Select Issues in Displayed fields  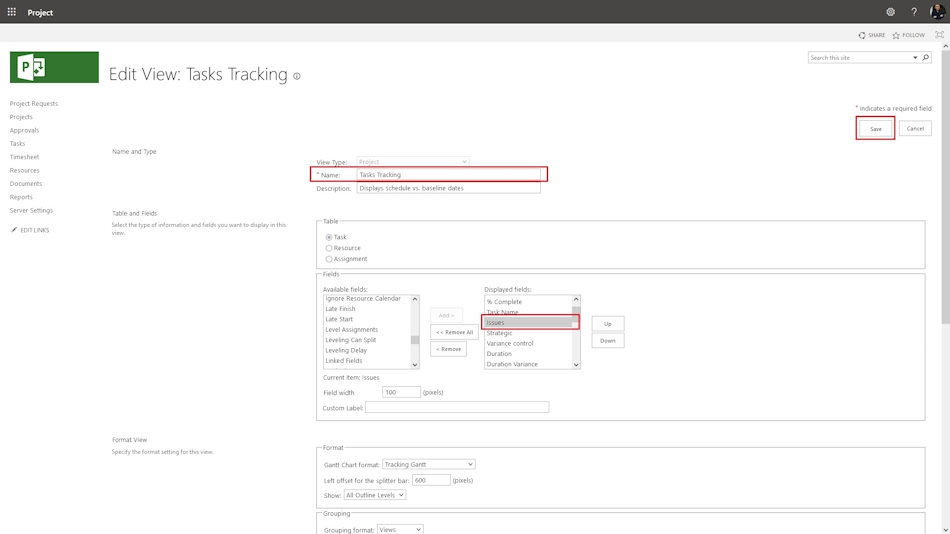[528, 322]
